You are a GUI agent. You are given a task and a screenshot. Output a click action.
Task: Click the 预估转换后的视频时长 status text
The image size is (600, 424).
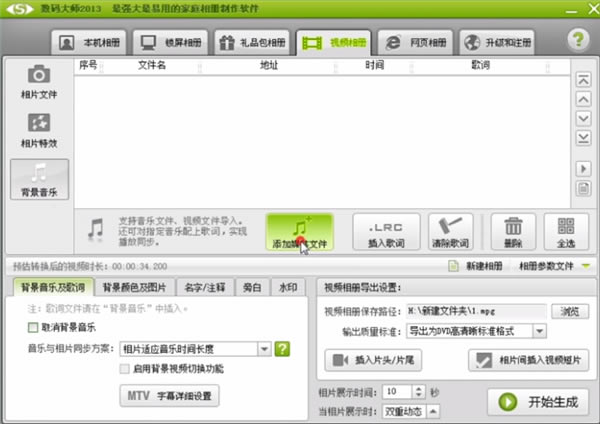(90, 266)
